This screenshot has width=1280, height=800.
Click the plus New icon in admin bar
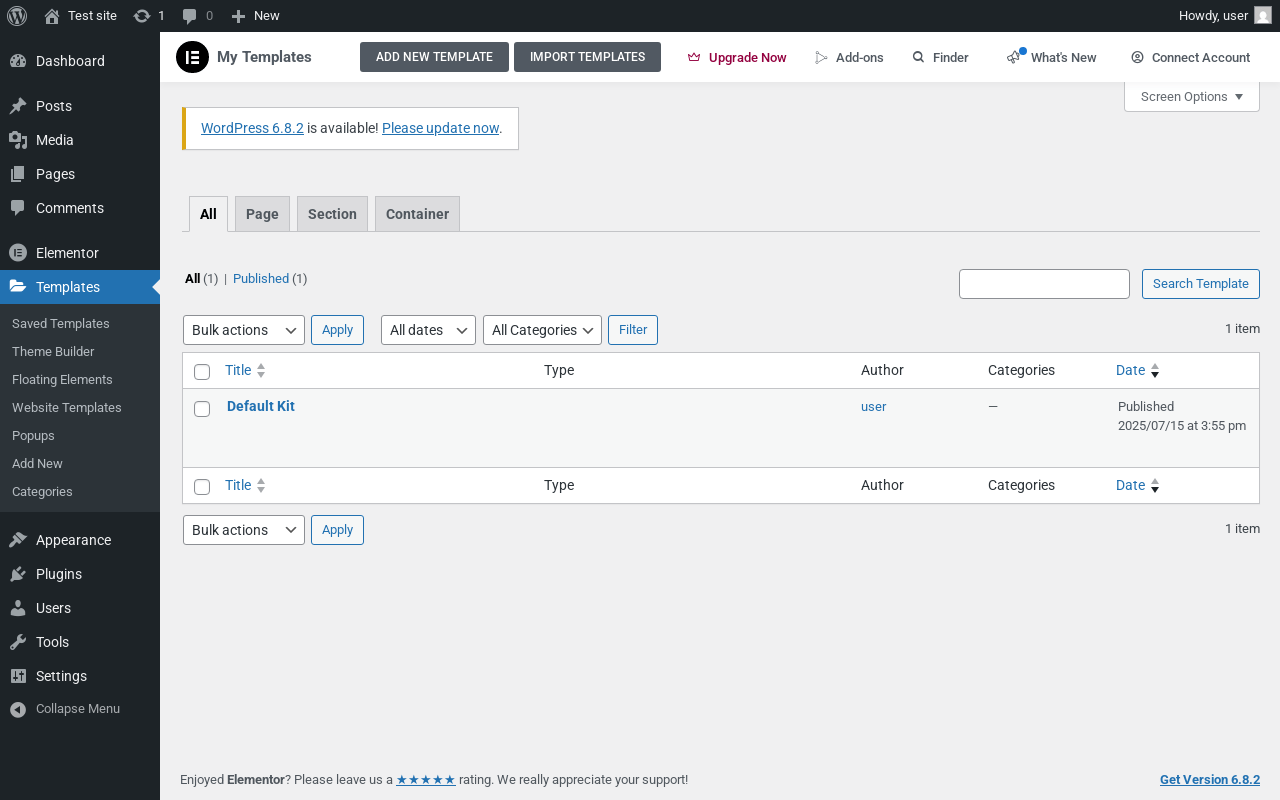tap(238, 16)
